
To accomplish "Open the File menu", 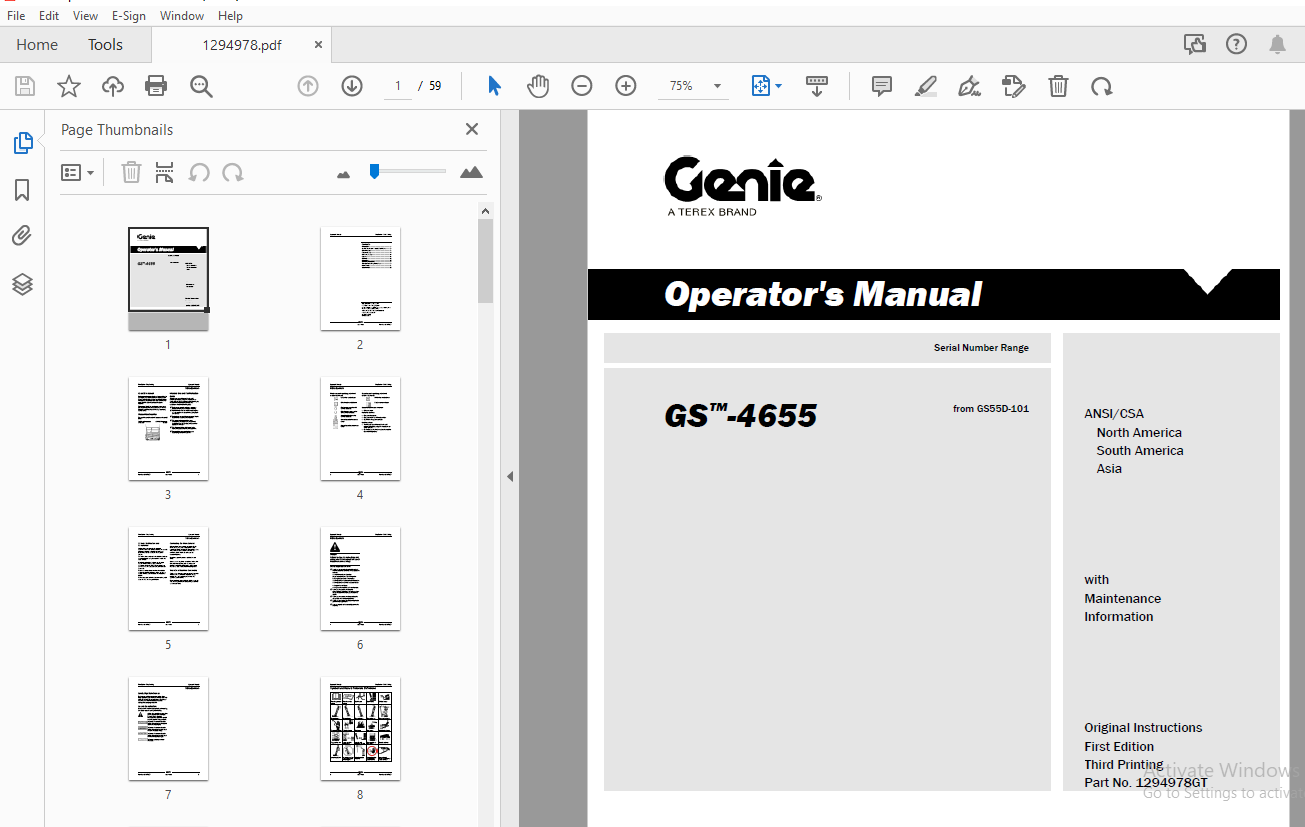I will point(16,16).
